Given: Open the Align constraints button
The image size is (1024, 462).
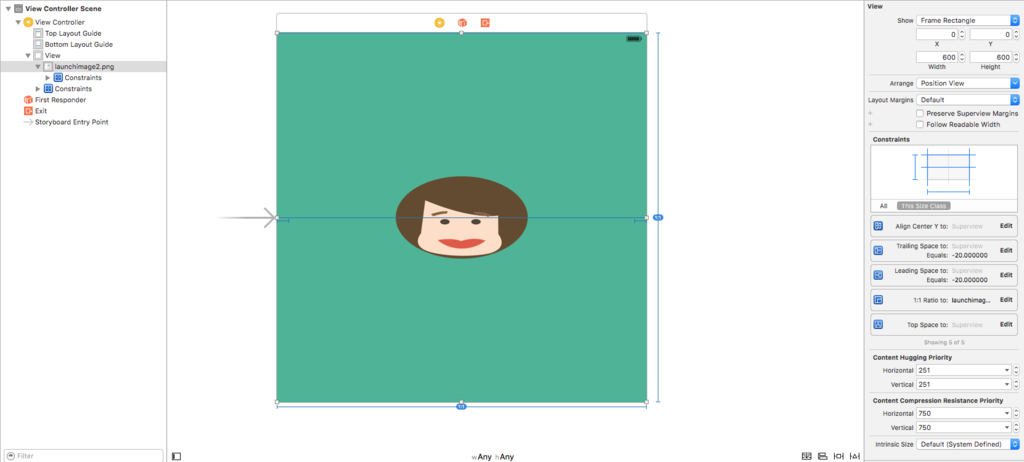Looking at the screenshot, I should pyautogui.click(x=823, y=456).
